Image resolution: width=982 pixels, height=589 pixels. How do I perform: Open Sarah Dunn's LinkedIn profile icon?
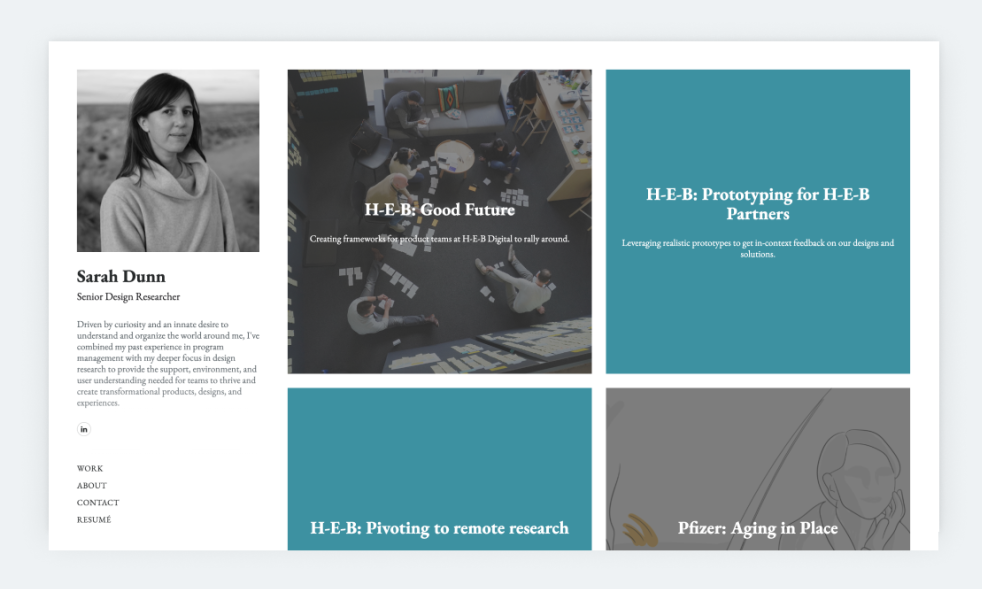[83, 429]
